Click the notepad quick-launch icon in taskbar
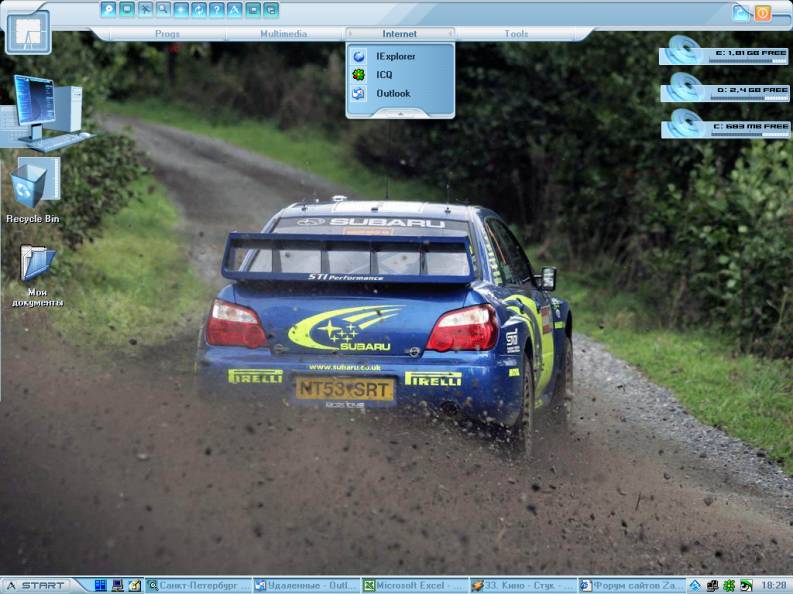The width and height of the screenshot is (793, 594). coord(134,585)
